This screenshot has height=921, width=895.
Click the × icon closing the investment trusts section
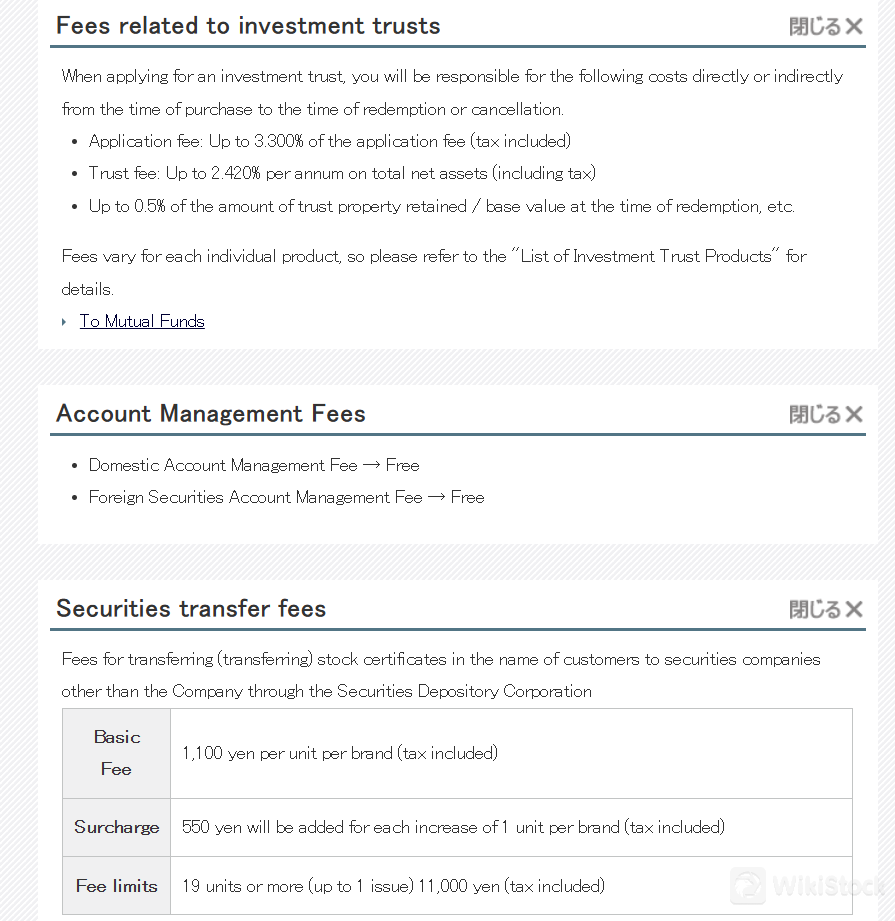pos(855,27)
